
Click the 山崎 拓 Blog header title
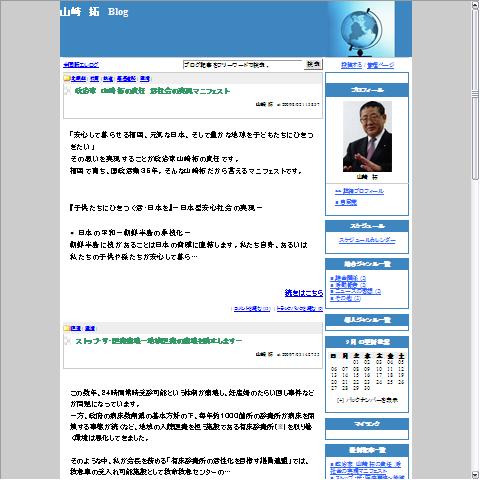click(94, 12)
